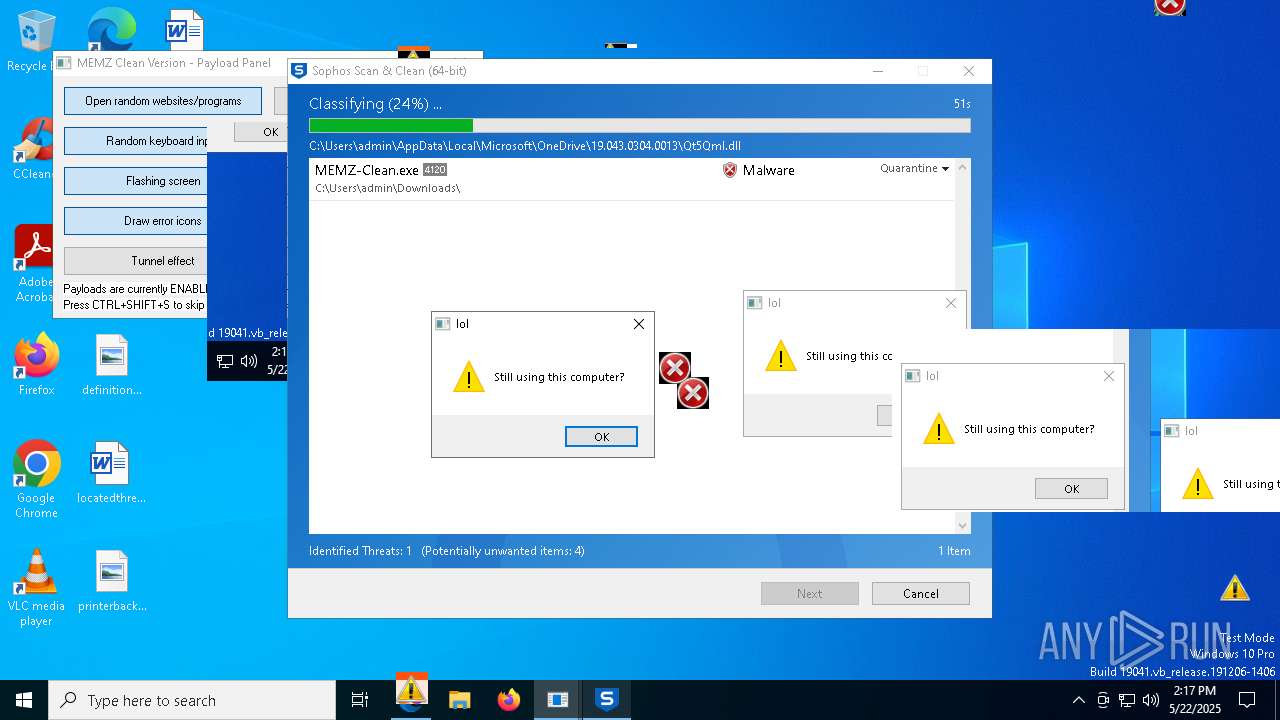Select the MEMZ-Clean.exe threat entry

pos(632,179)
